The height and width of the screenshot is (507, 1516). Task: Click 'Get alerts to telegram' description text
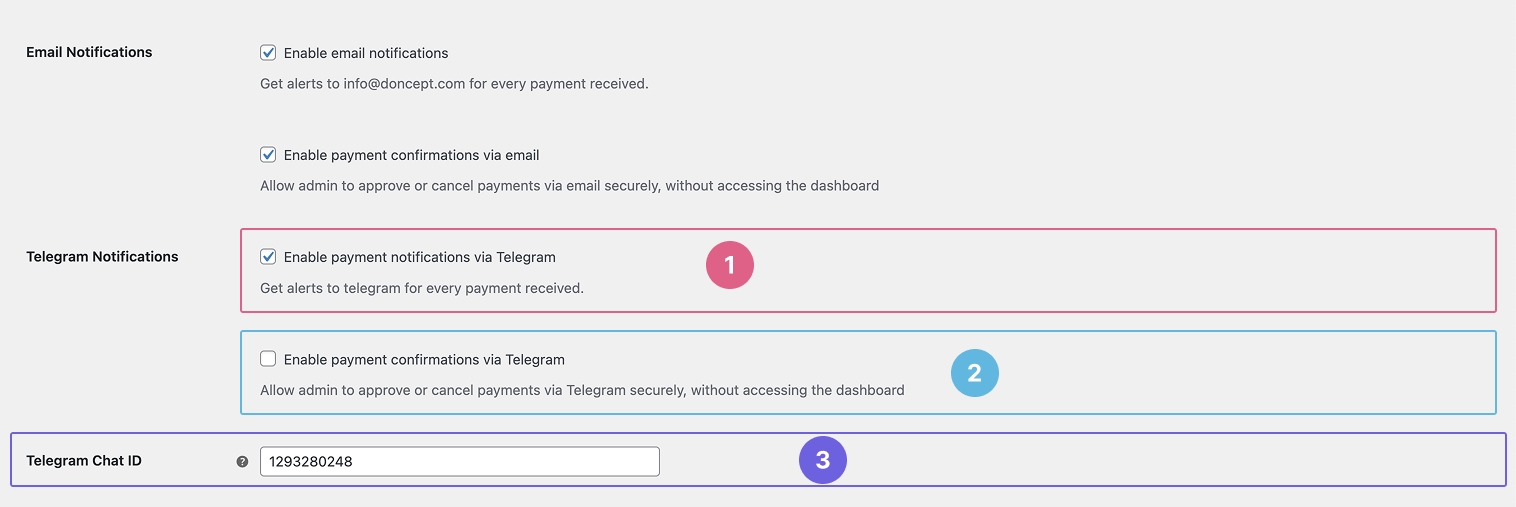coord(421,288)
